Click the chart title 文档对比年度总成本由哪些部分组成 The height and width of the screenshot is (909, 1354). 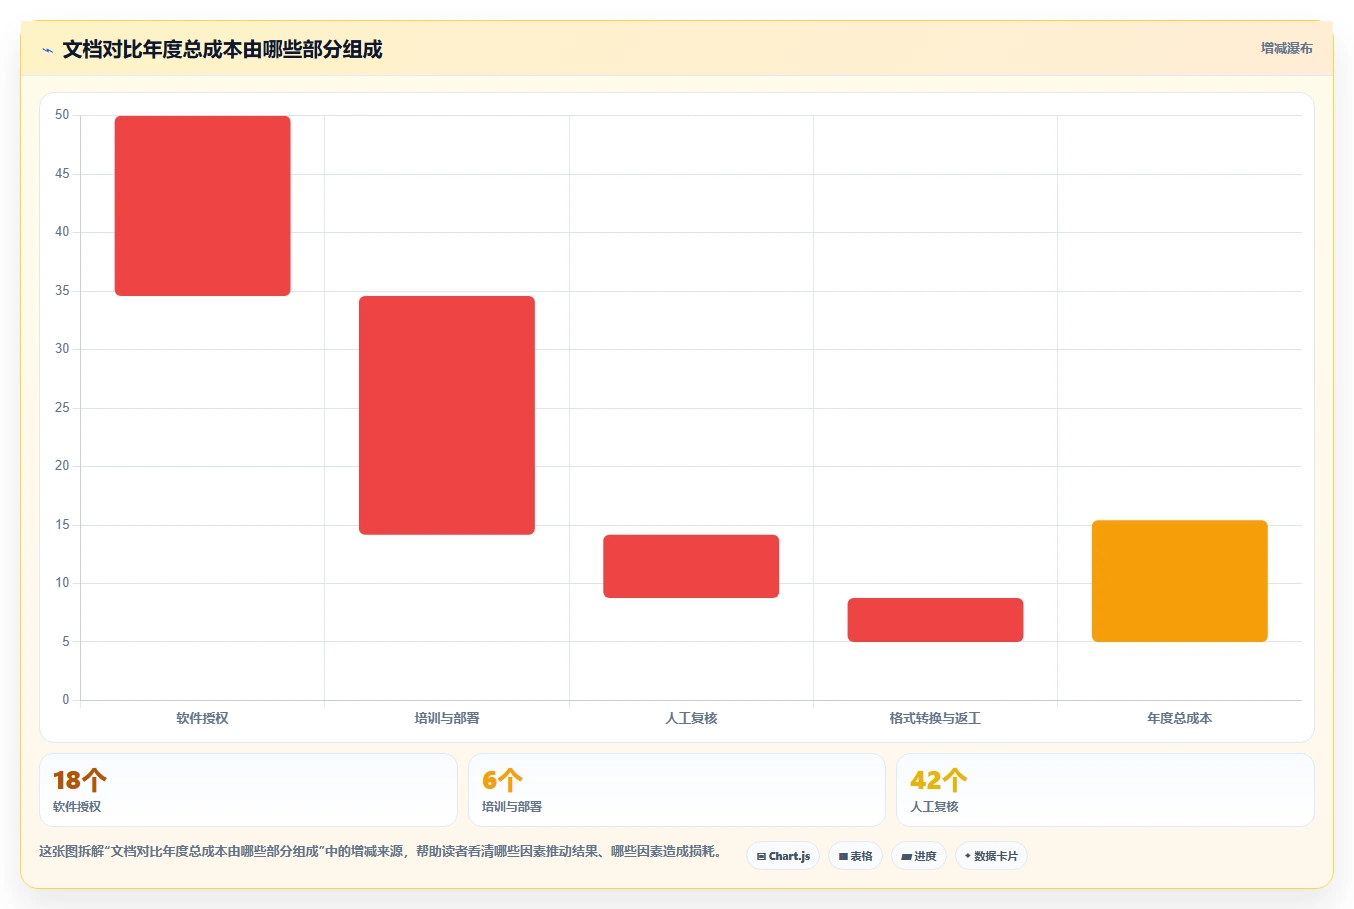[222, 50]
